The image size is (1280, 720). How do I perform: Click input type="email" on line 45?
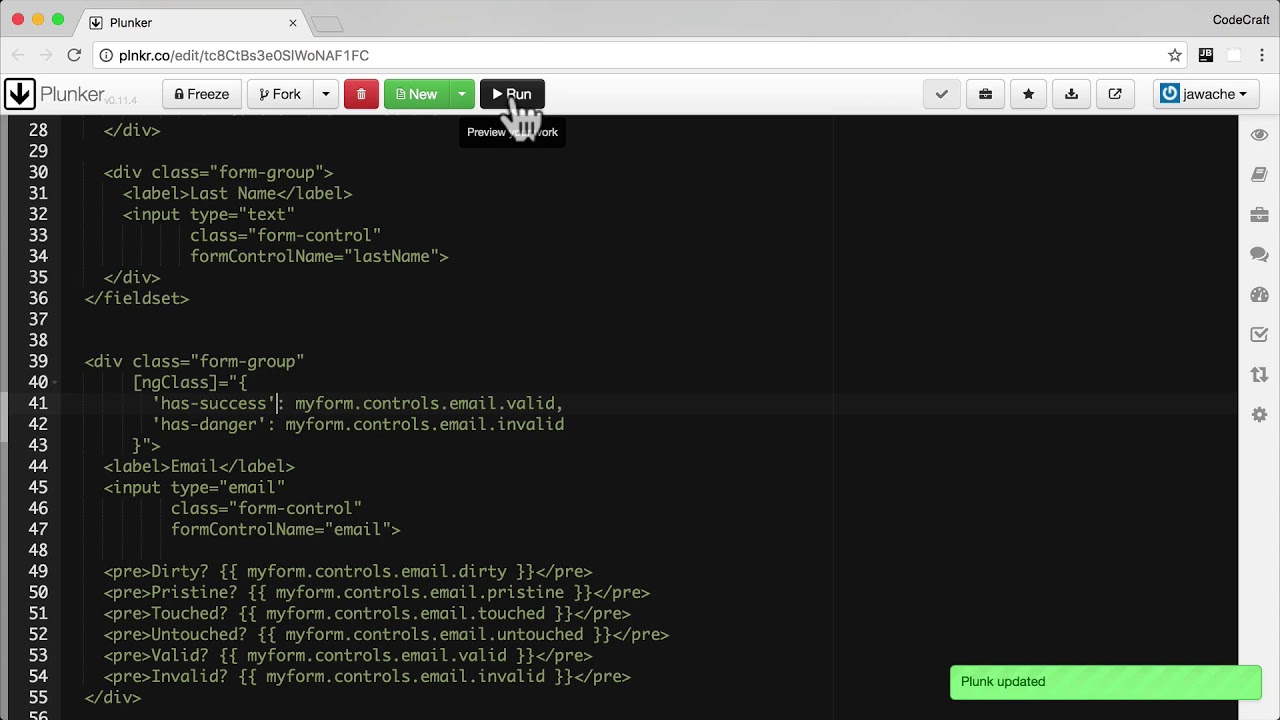click(x=194, y=487)
